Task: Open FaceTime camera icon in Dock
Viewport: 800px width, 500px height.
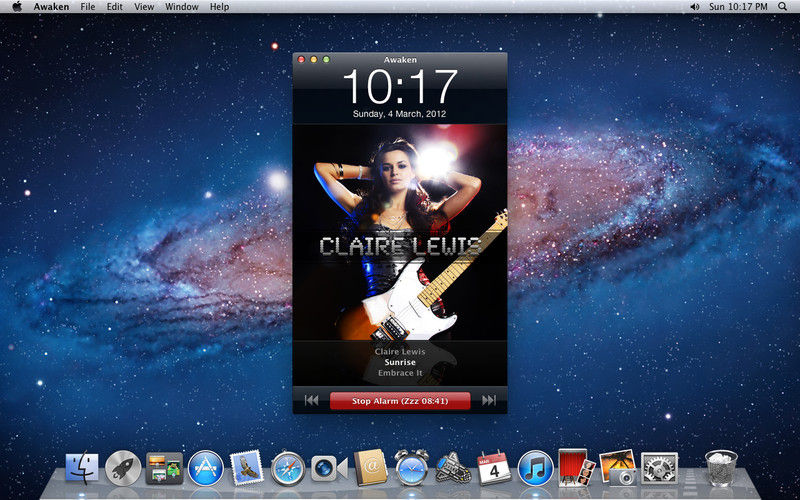Action: (x=329, y=468)
